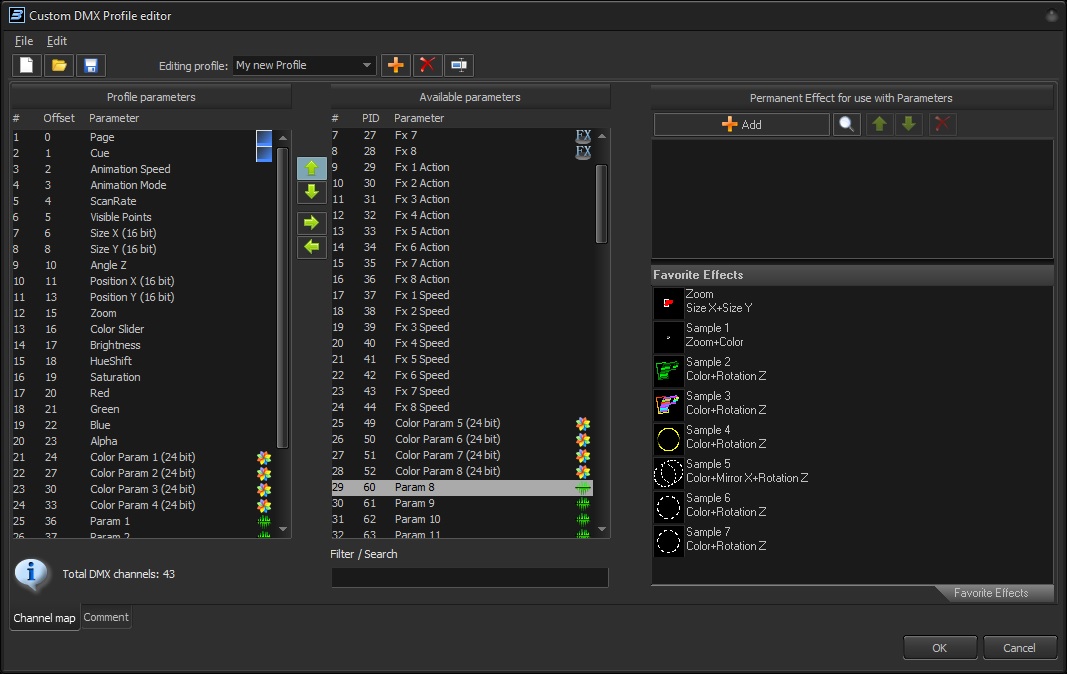Image resolution: width=1067 pixels, height=674 pixels.
Task: Click the right arrow between the parameter lists
Action: point(311,222)
